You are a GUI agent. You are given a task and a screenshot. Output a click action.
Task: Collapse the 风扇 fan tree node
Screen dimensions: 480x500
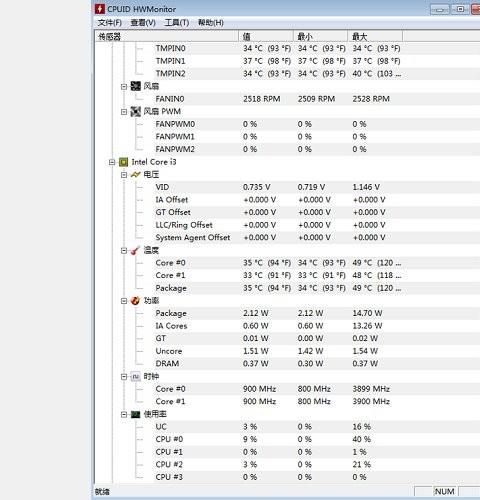coord(124,87)
